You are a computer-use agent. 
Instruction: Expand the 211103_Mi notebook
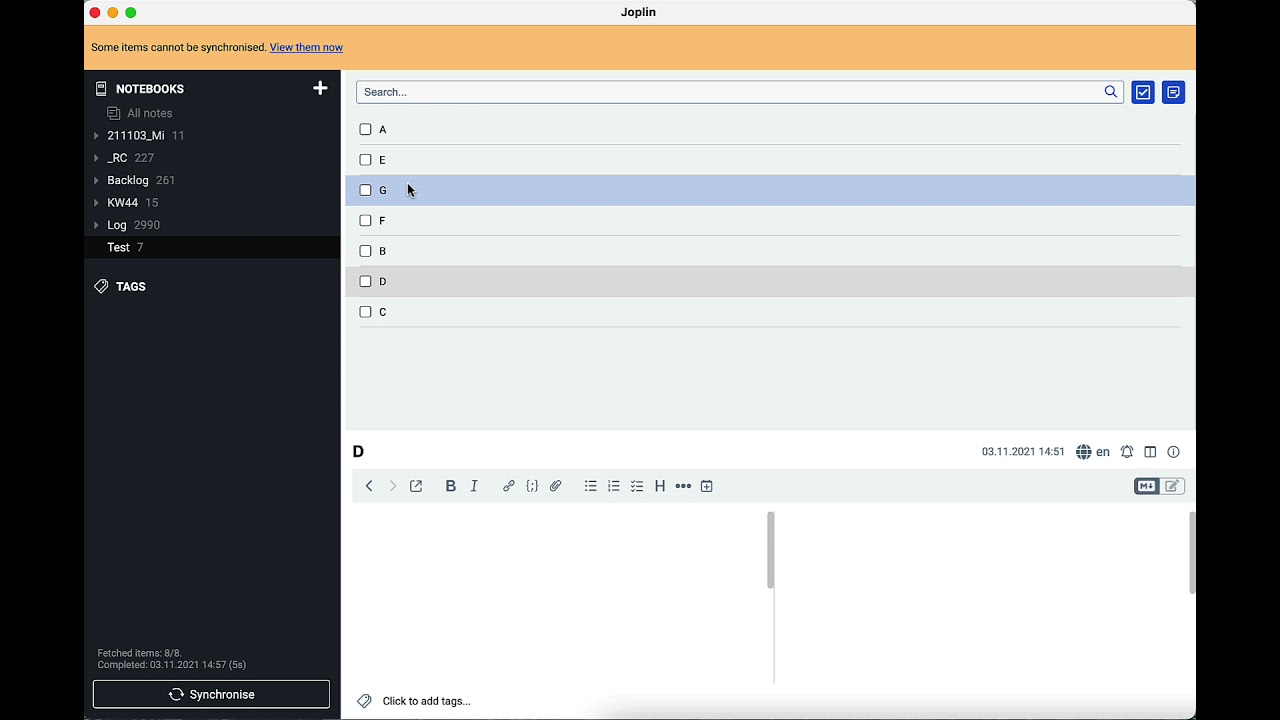[x=96, y=136]
